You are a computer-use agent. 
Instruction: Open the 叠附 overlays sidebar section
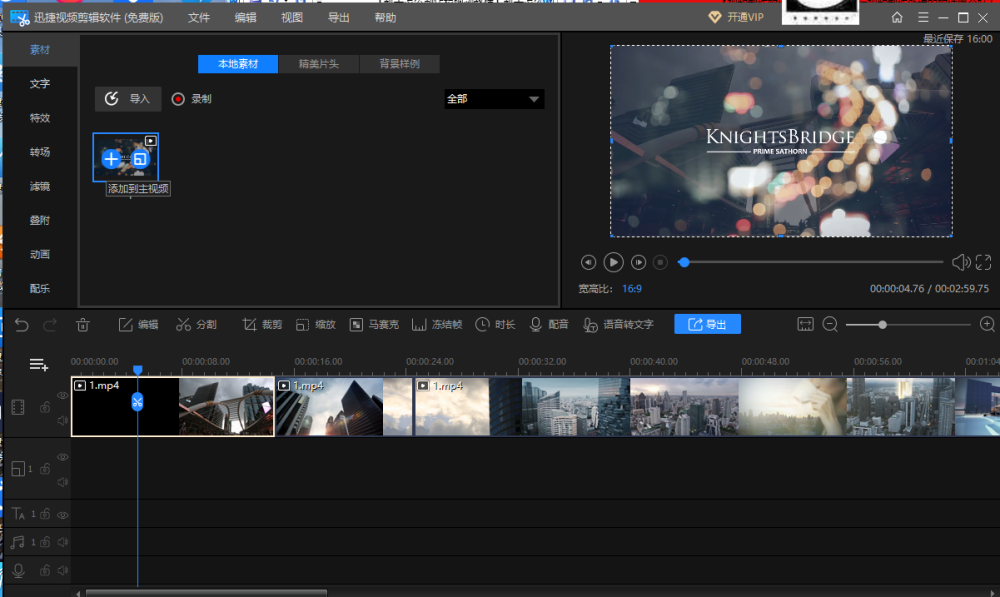(x=40, y=220)
